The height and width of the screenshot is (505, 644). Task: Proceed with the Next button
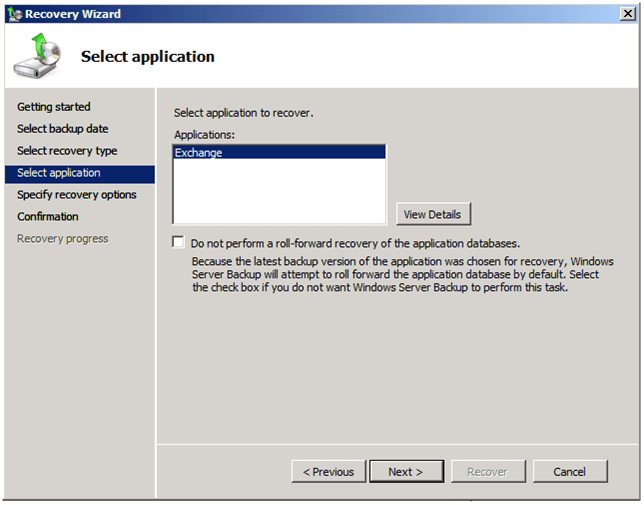(405, 472)
